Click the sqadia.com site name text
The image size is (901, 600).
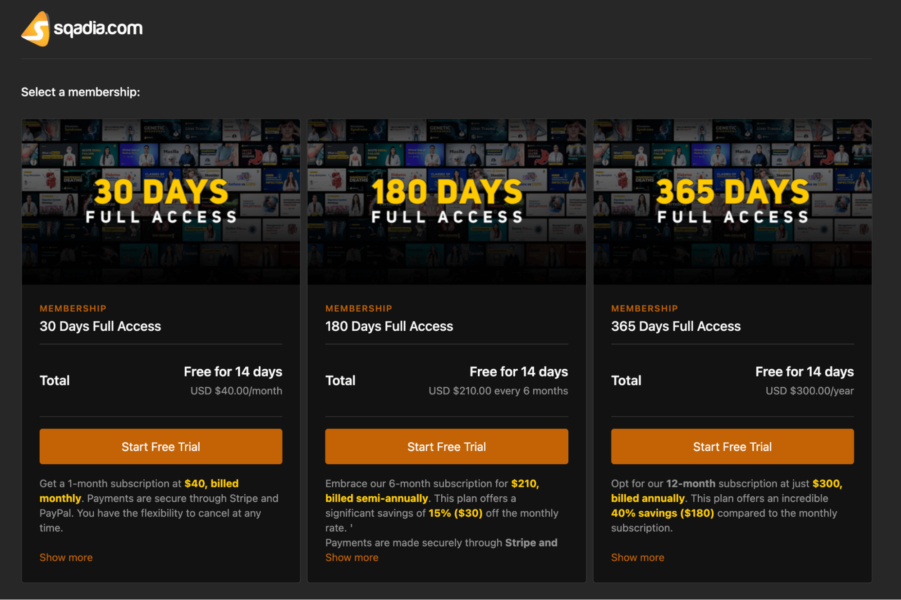click(97, 28)
